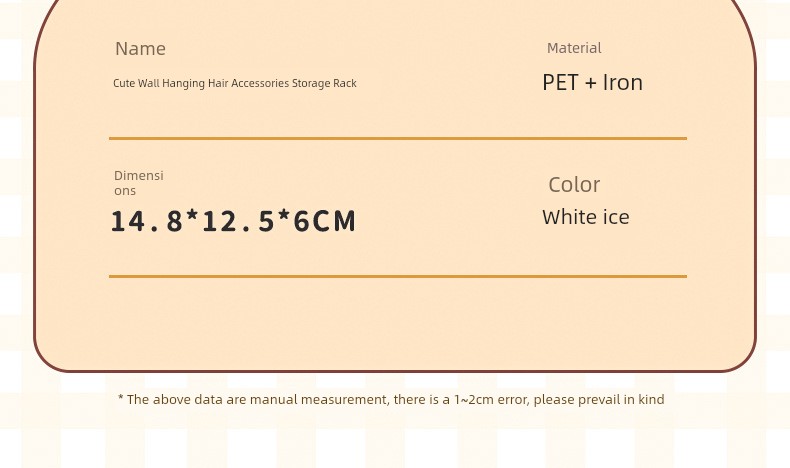Click the upper orange divider line
Screen dimensions: 790x468
point(398,138)
